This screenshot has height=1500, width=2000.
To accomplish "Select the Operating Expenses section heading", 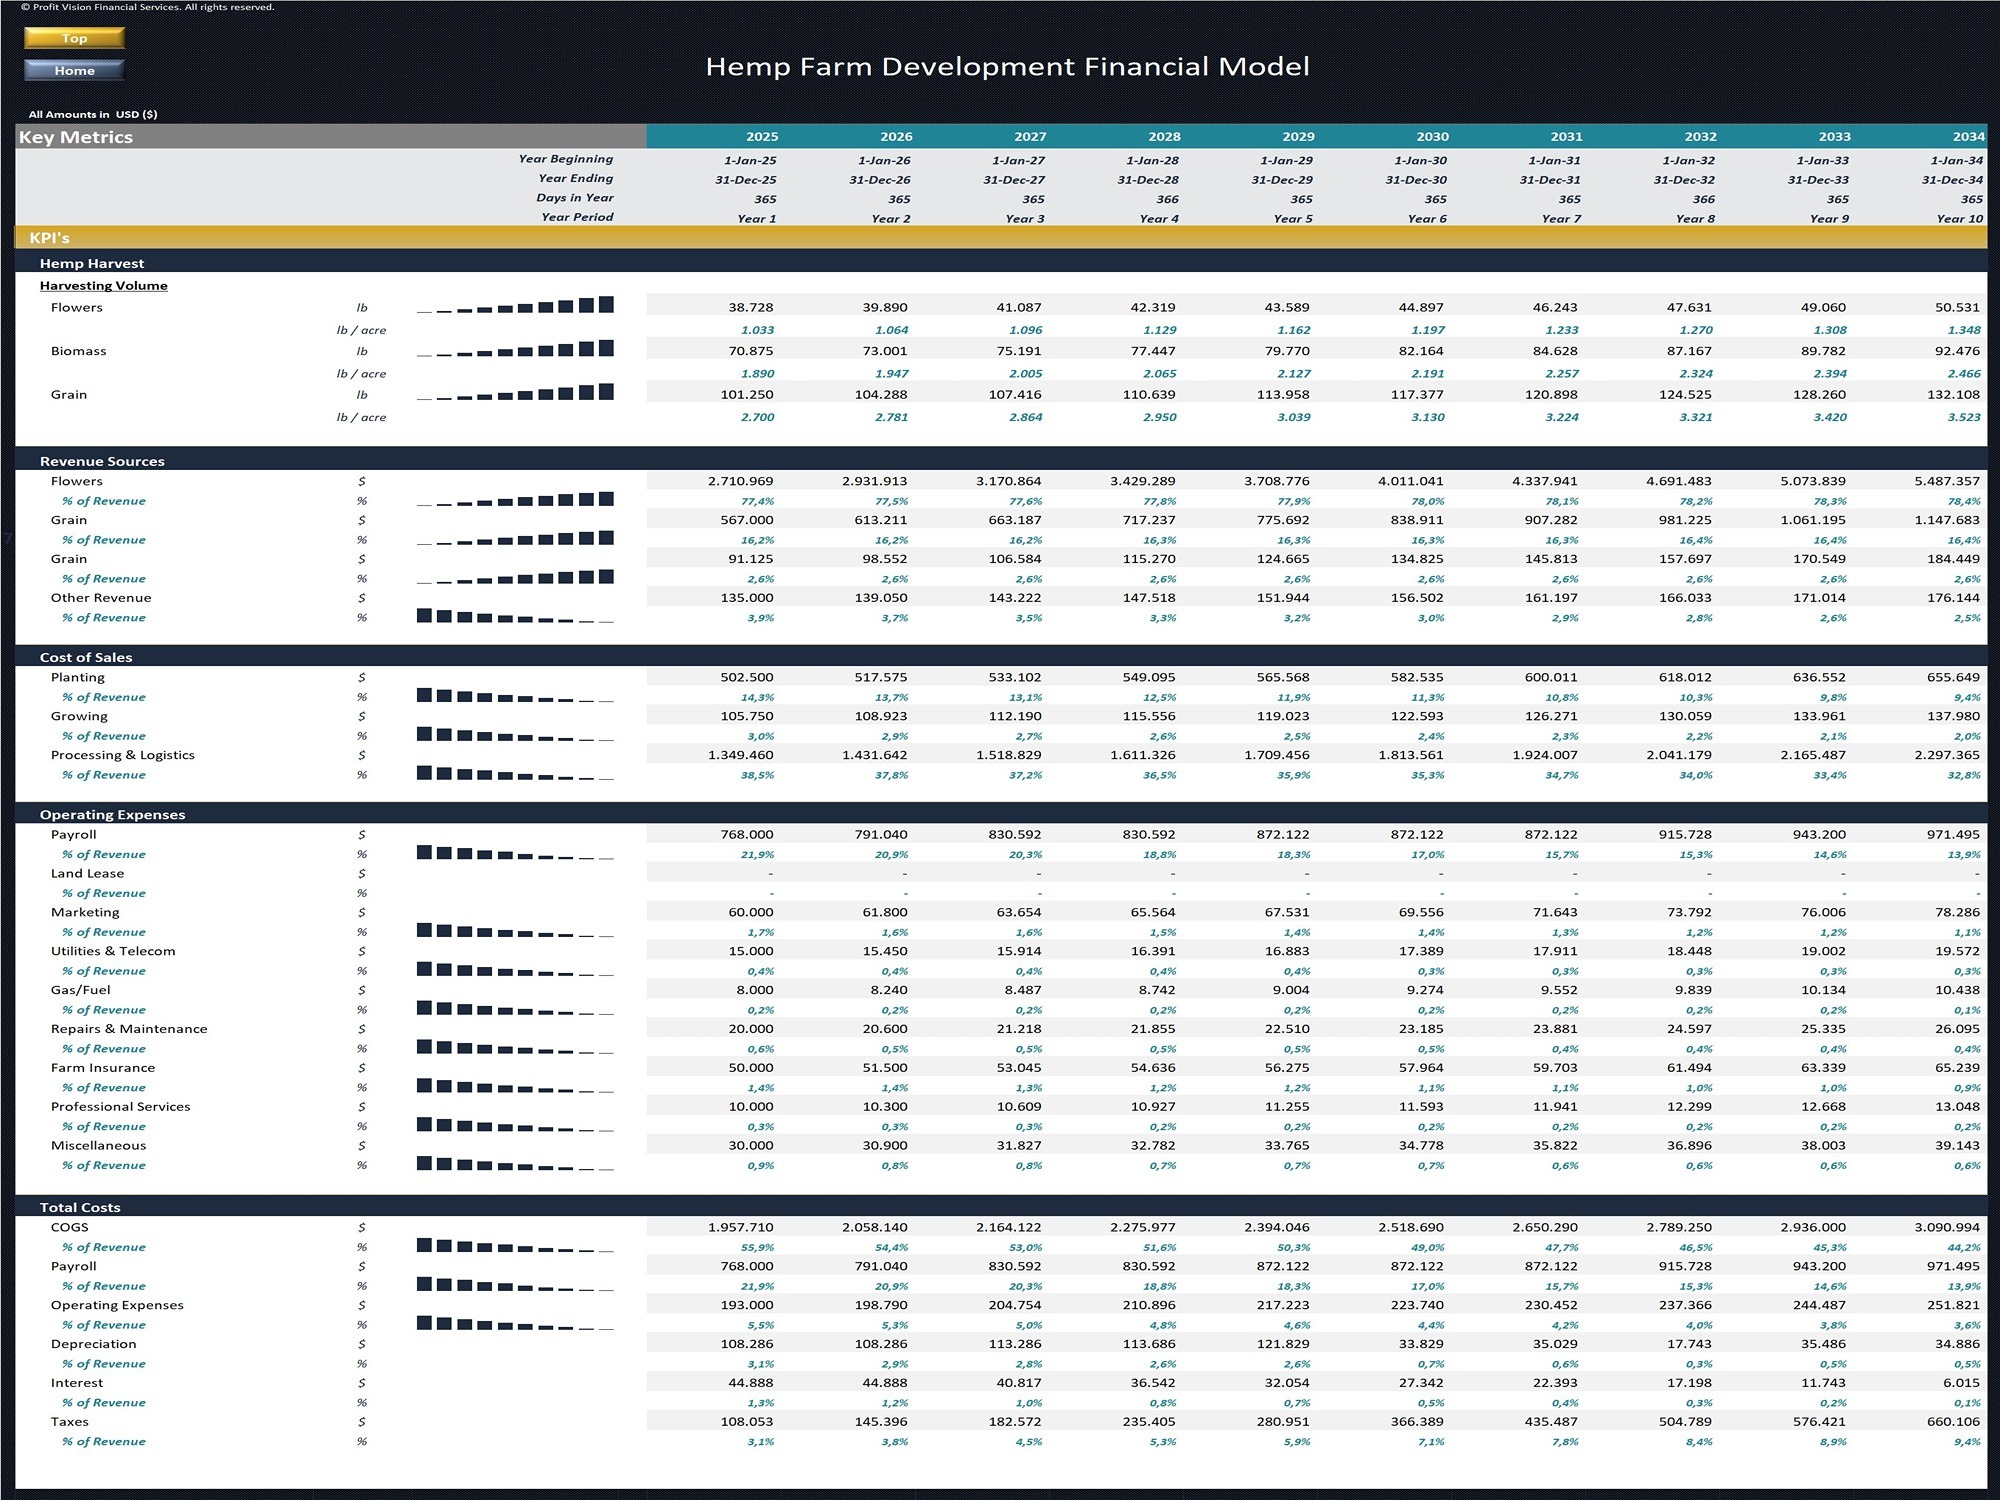I will 113,815.
